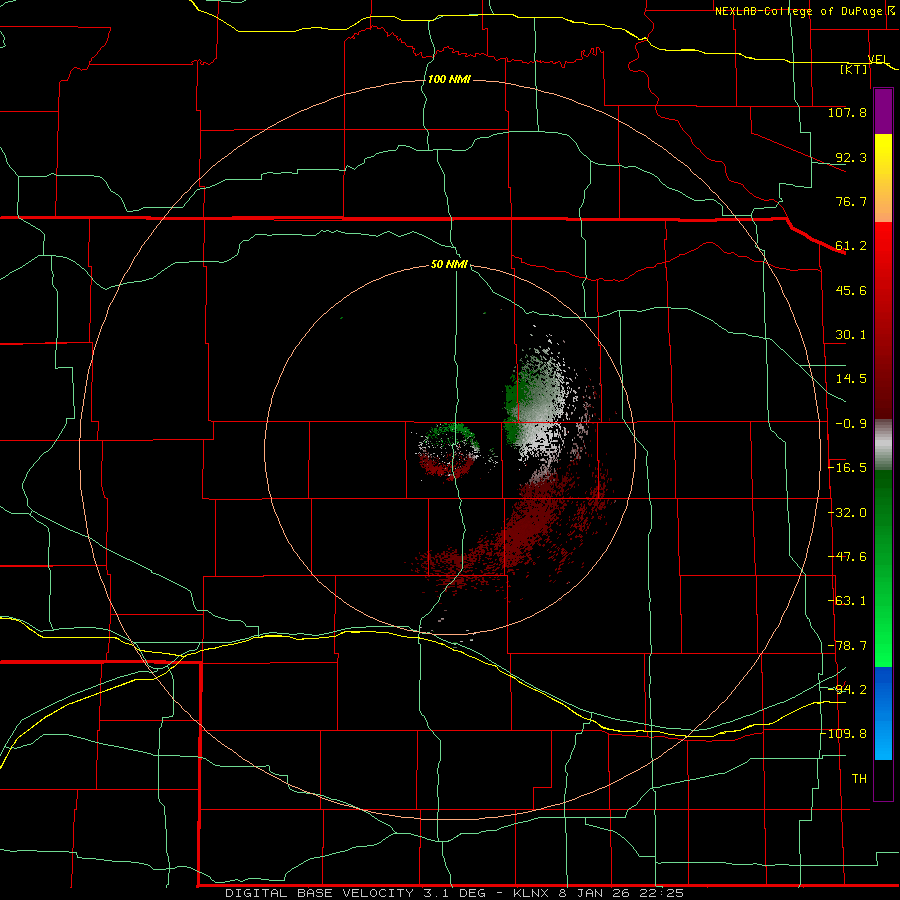This screenshot has height=900, width=900.
Task: Click the DIGITAL BASE VELOCITY caption at bottom
Action: [455, 893]
